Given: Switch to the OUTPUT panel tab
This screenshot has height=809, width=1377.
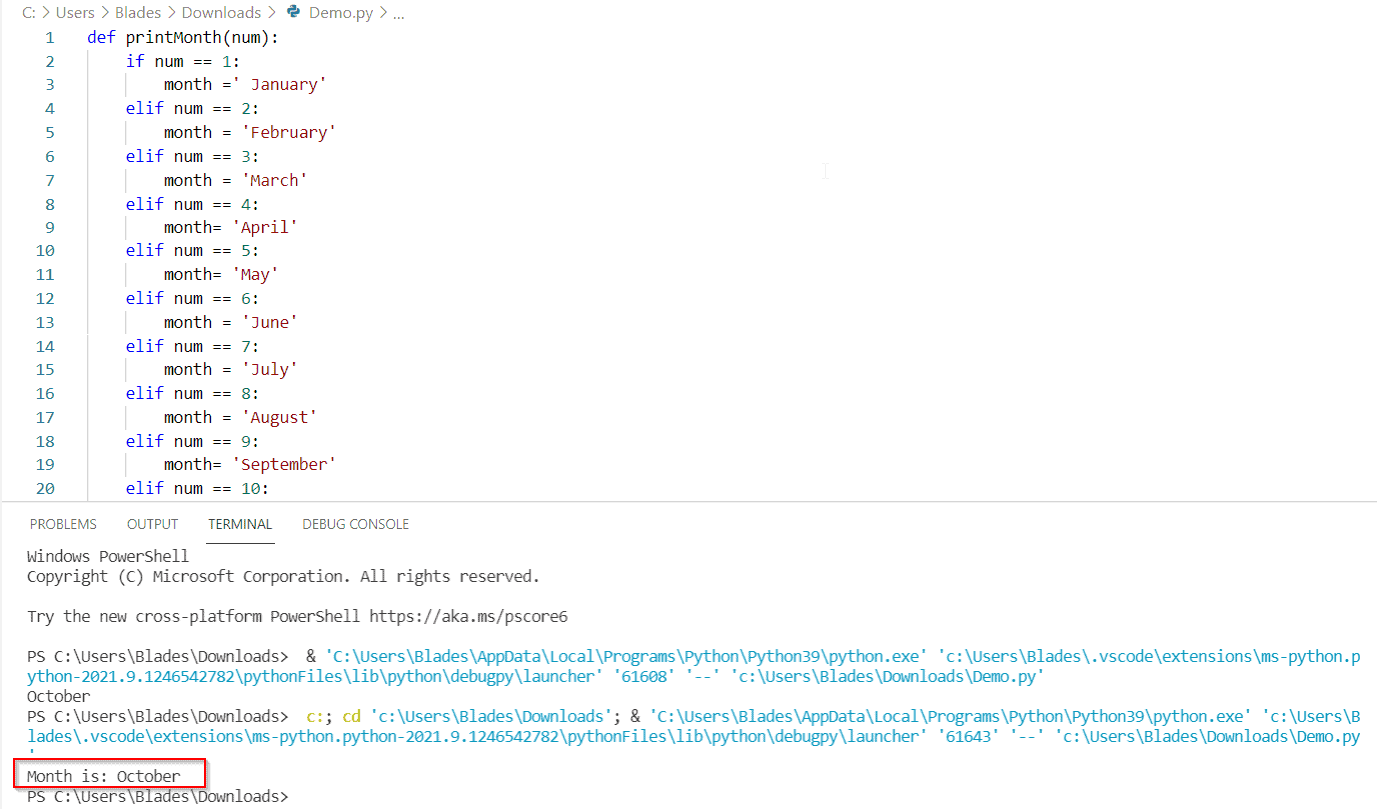Looking at the screenshot, I should [x=152, y=524].
